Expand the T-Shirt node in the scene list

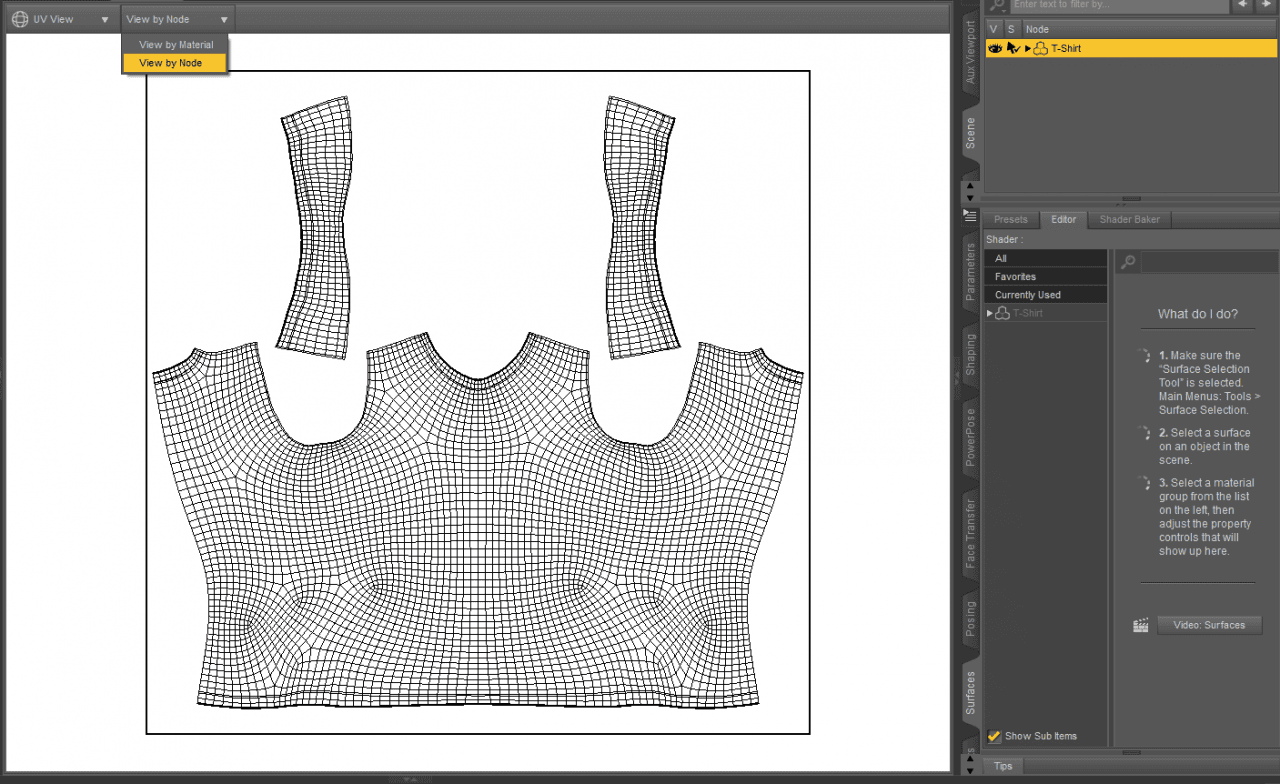[1026, 48]
